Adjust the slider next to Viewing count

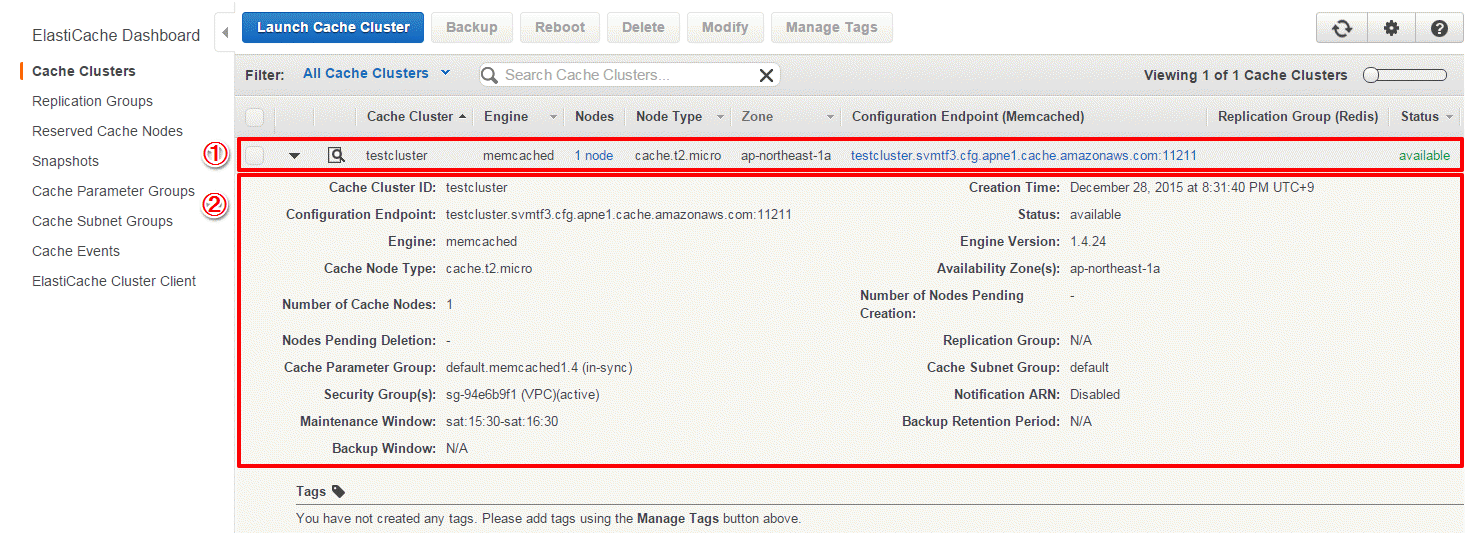1405,75
